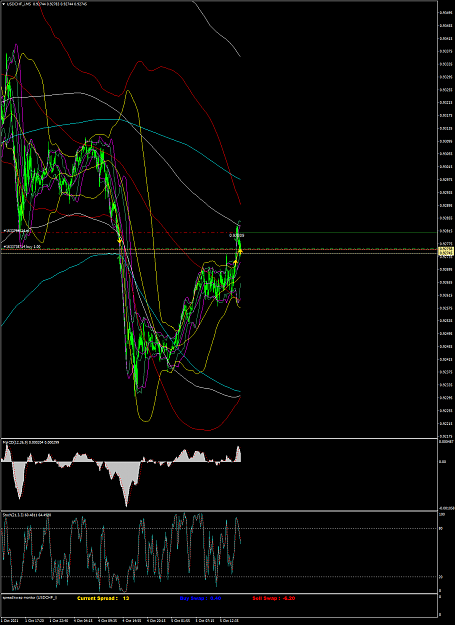Click the Stoch indicator label
Screen dimensions: 455x625
[27, 515]
